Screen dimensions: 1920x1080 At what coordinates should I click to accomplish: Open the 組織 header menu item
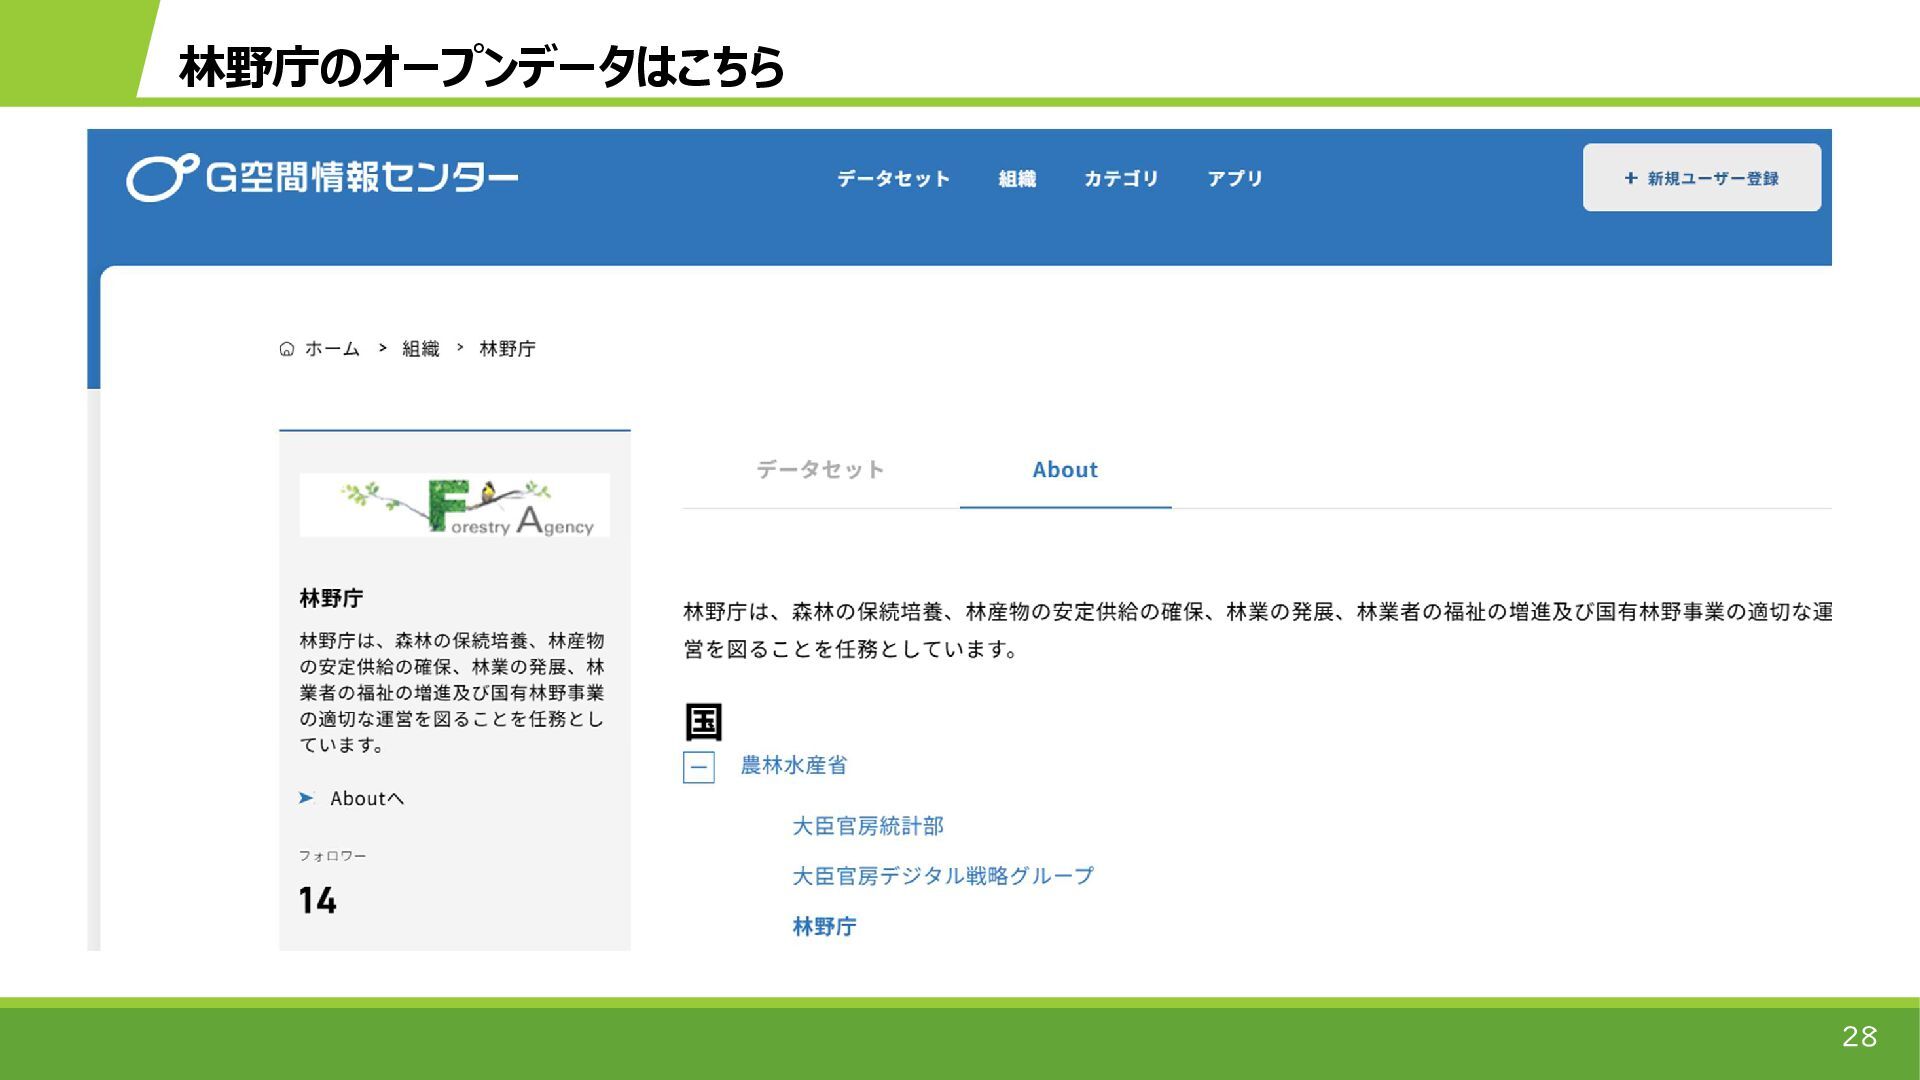pyautogui.click(x=1017, y=179)
